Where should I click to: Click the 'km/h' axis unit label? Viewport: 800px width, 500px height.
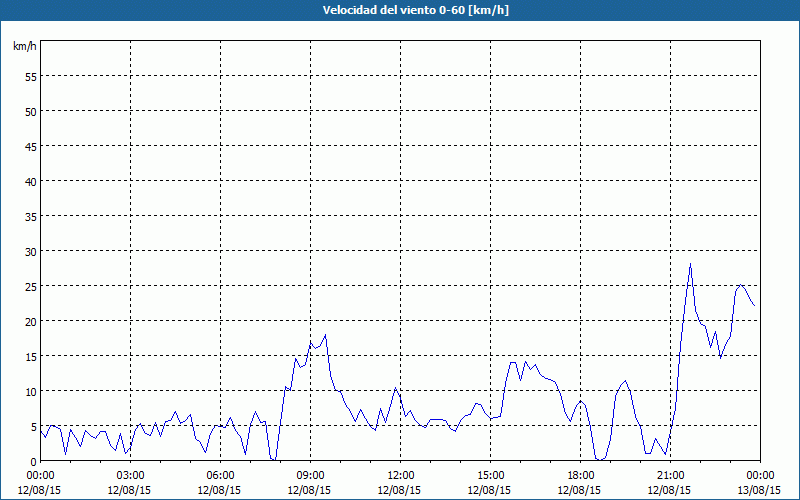(25, 46)
